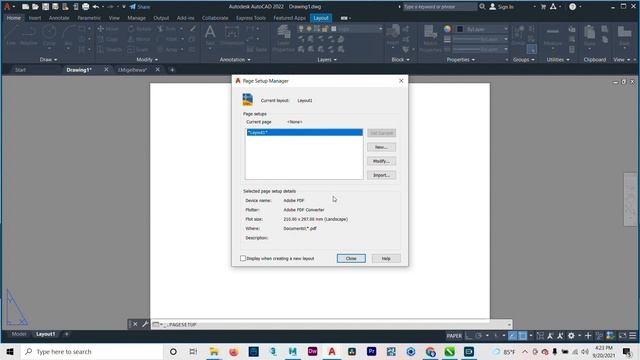Click Type here to search taskbar box
The height and width of the screenshot is (360, 640).
point(91,351)
